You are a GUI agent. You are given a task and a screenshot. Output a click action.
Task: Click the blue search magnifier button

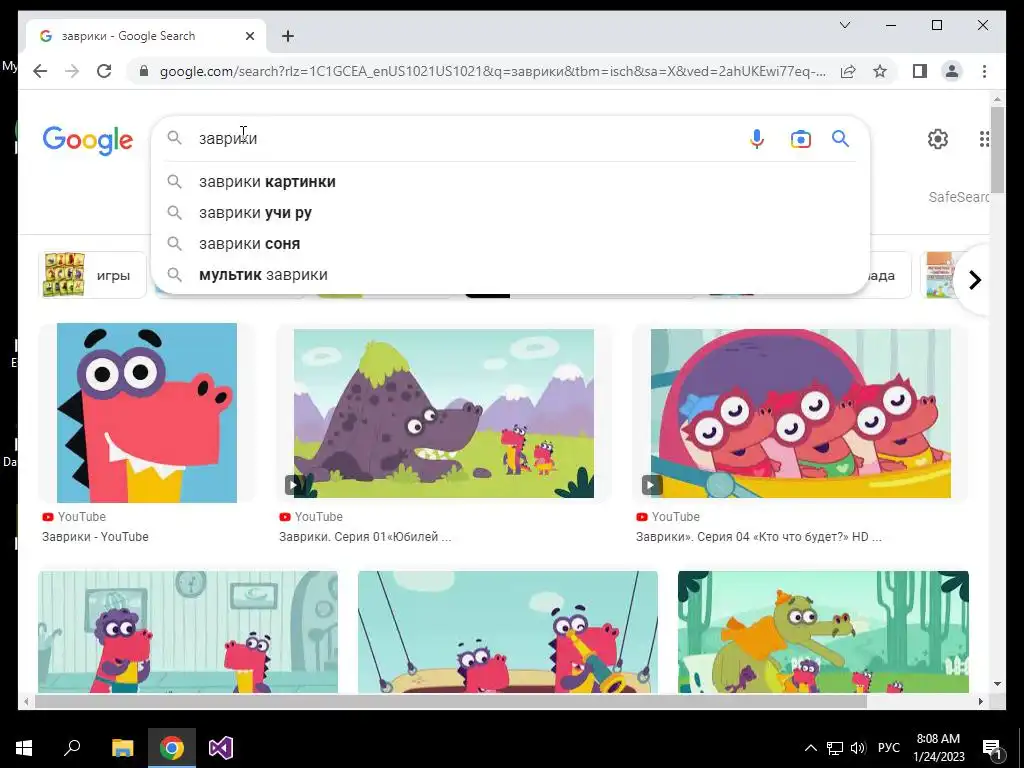840,138
